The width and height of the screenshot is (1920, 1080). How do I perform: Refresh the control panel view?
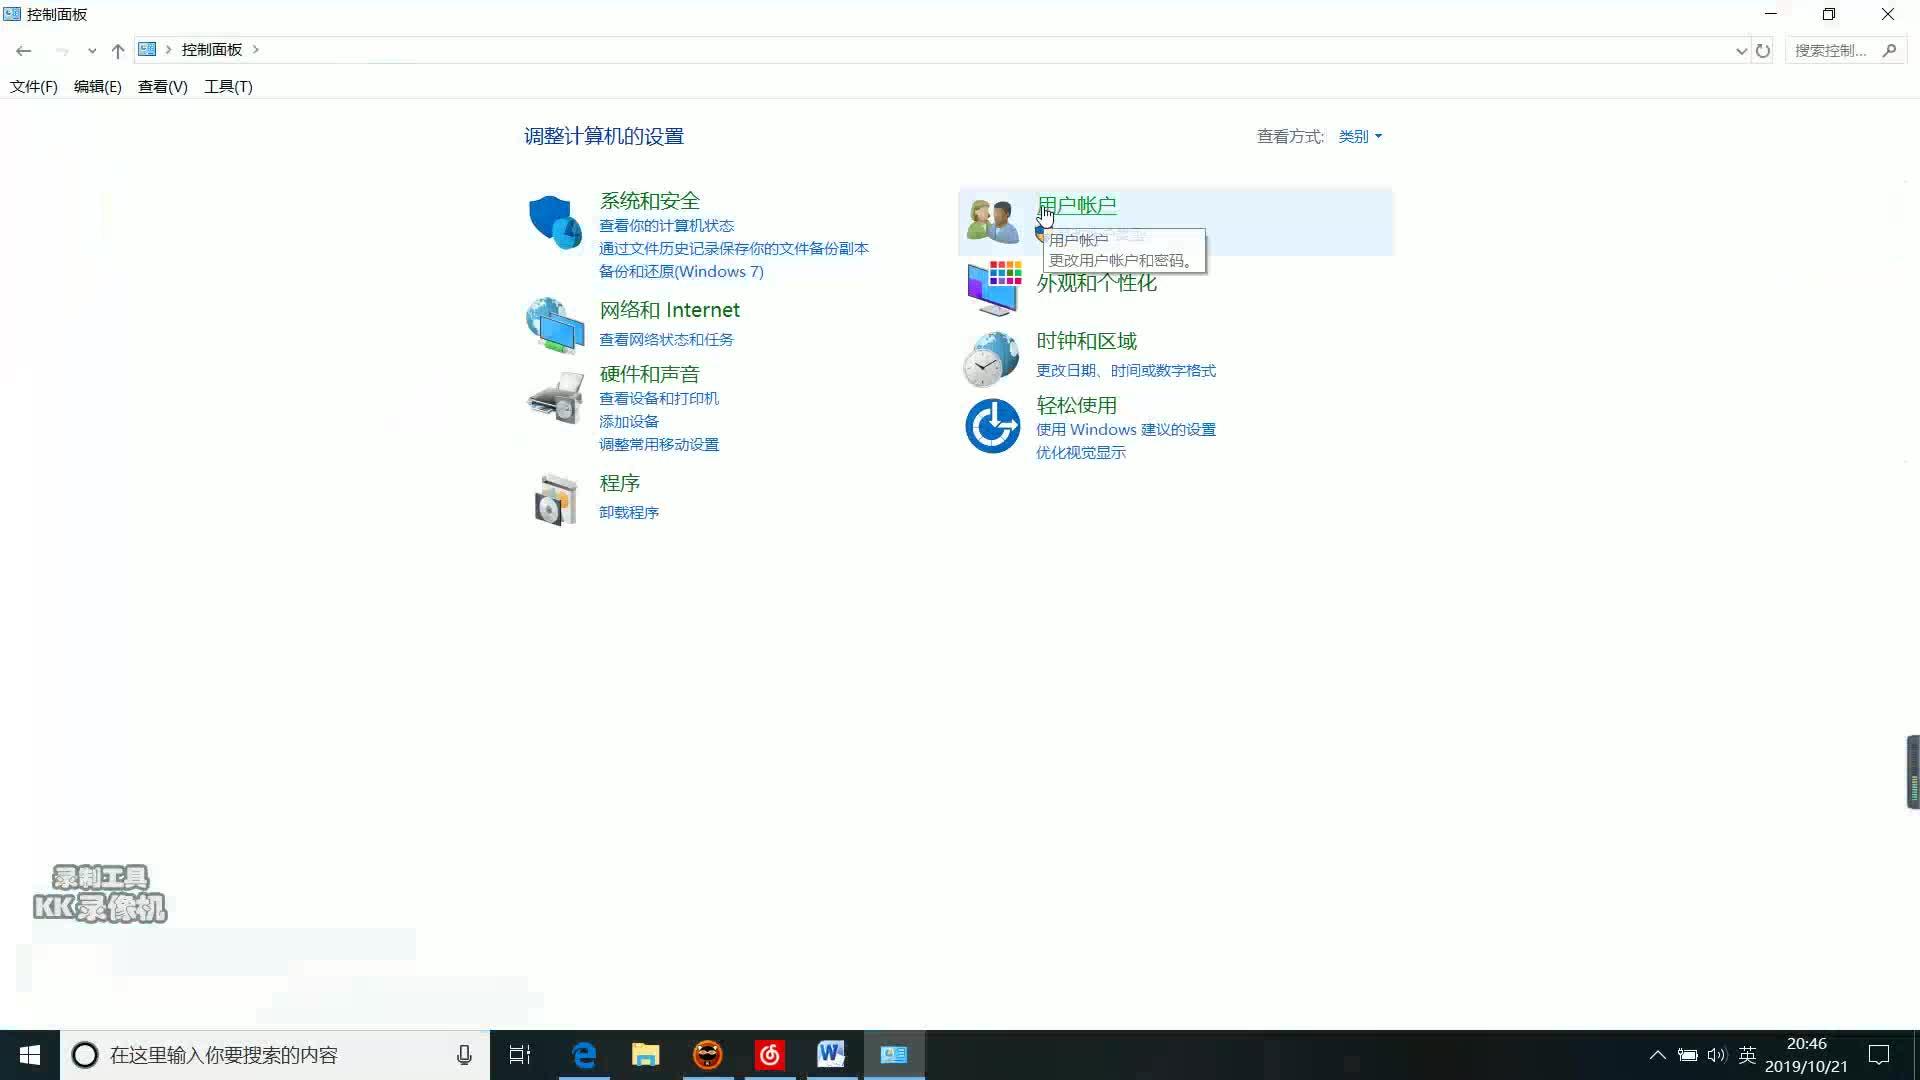click(1763, 50)
